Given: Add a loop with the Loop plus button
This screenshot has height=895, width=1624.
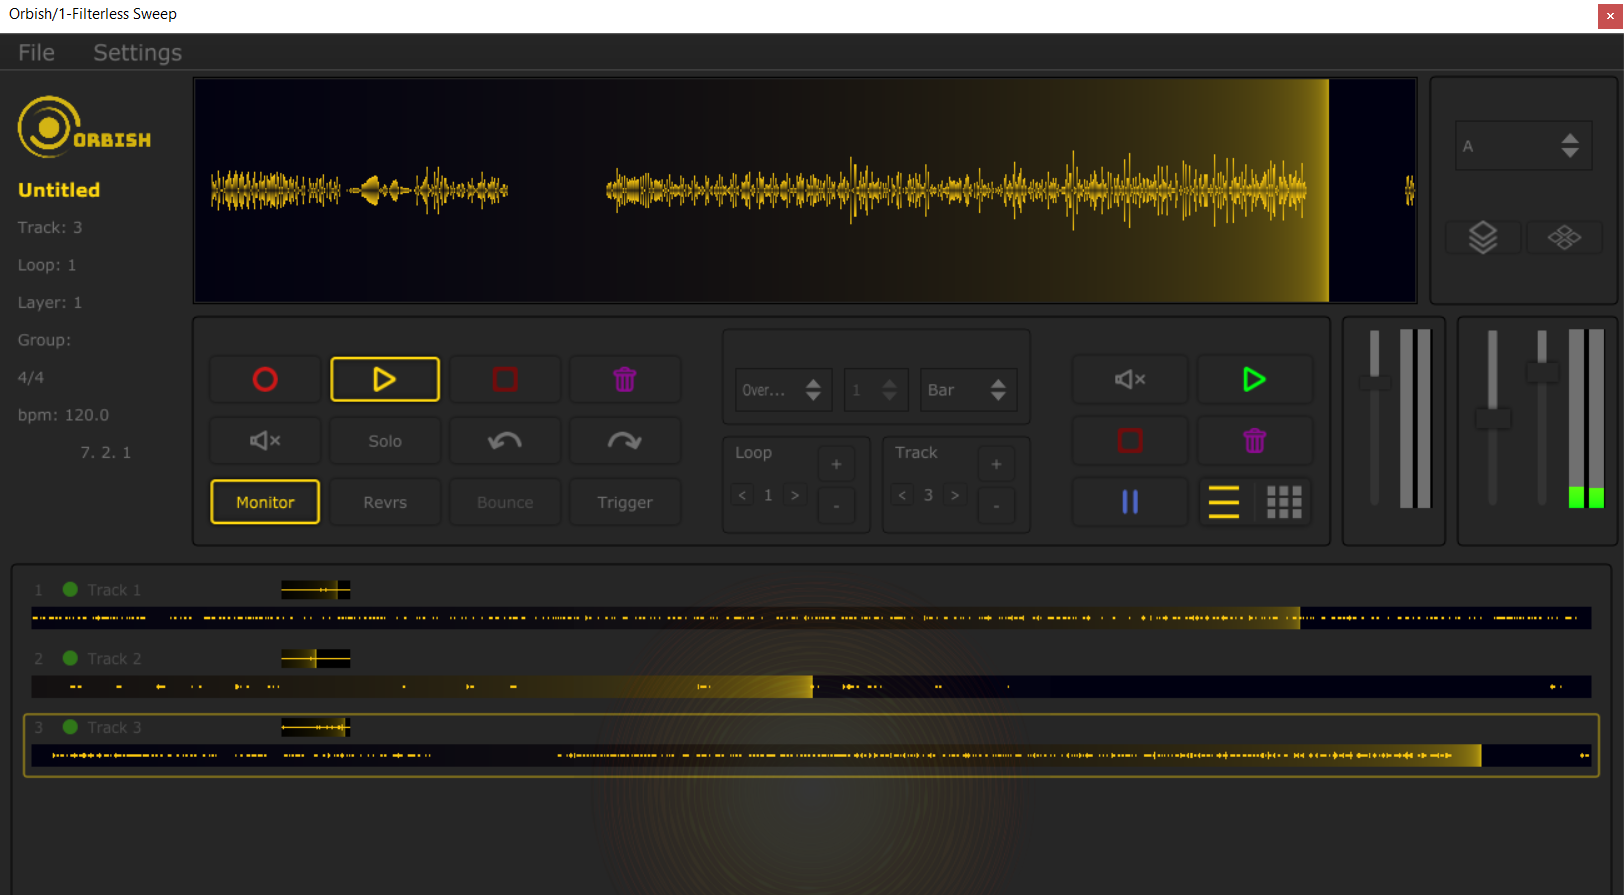Looking at the screenshot, I should 836,464.
